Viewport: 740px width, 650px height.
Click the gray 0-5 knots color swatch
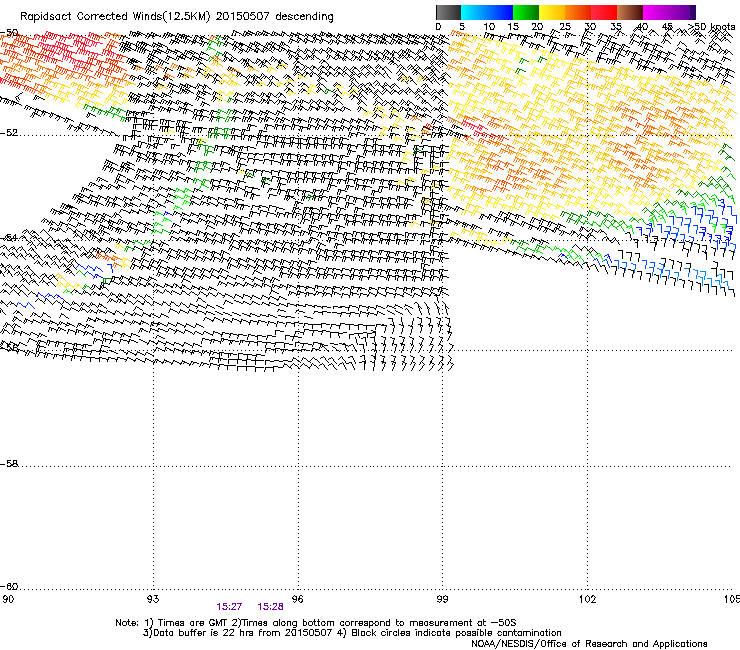(x=448, y=12)
